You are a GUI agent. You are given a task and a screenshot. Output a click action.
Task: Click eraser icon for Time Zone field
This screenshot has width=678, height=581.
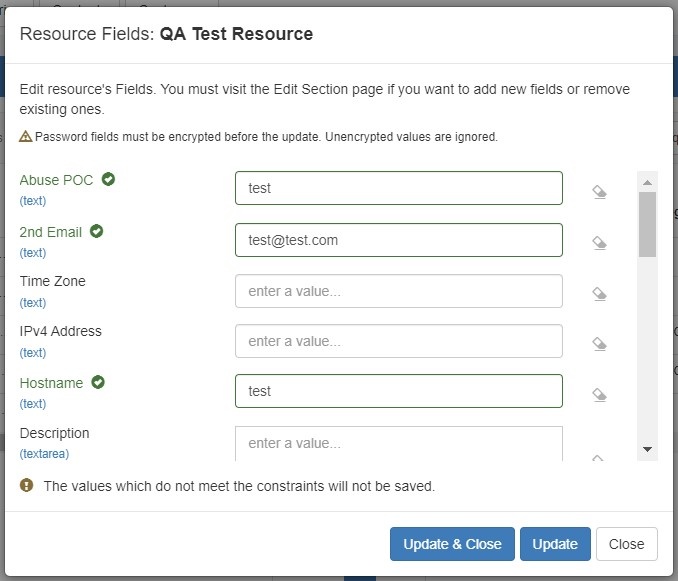tap(599, 294)
